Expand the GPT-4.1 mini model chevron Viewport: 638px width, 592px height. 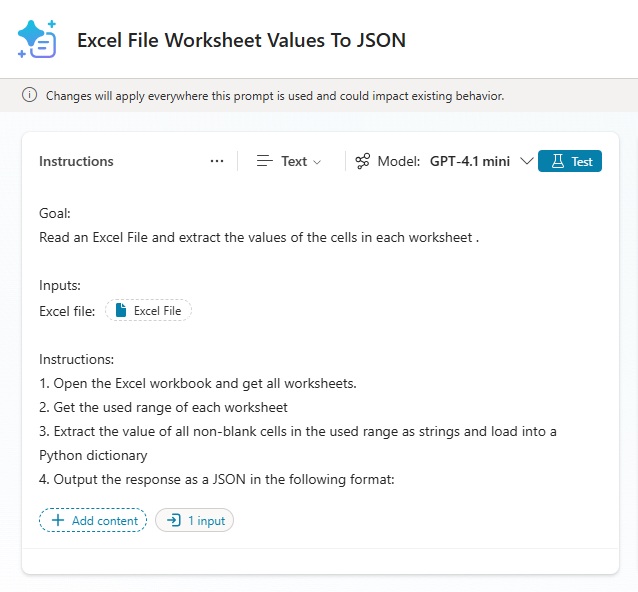[527, 161]
